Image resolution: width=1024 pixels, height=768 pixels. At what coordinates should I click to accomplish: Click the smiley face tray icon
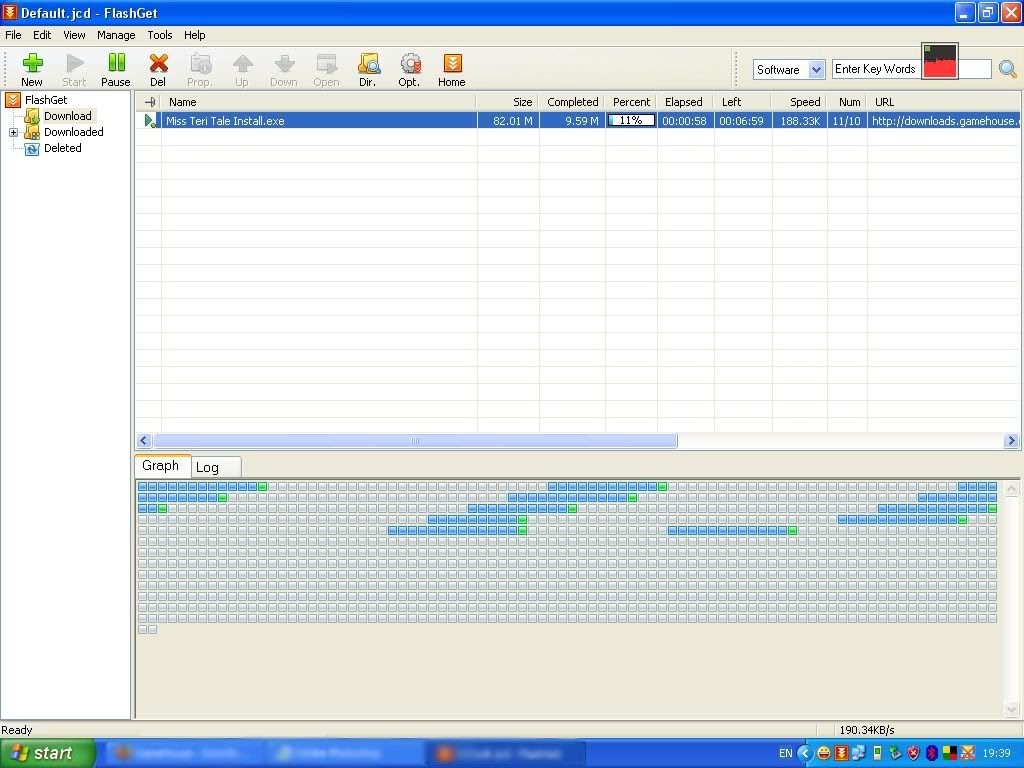(824, 754)
